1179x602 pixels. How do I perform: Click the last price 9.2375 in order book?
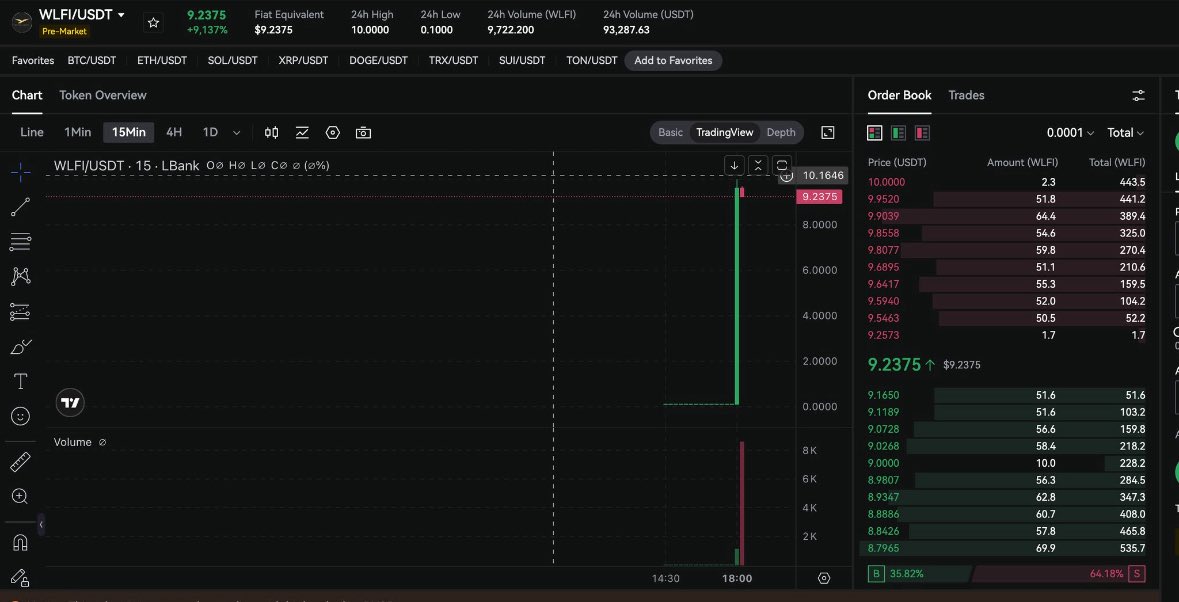click(x=894, y=365)
